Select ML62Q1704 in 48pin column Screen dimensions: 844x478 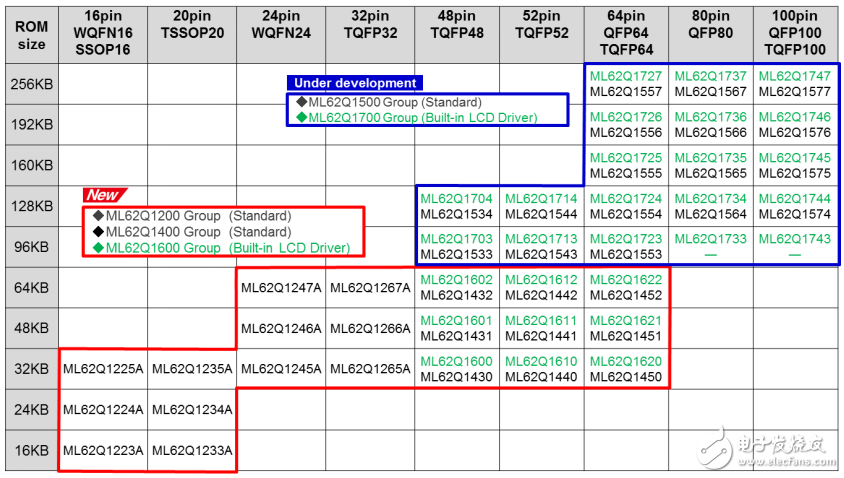(x=456, y=199)
